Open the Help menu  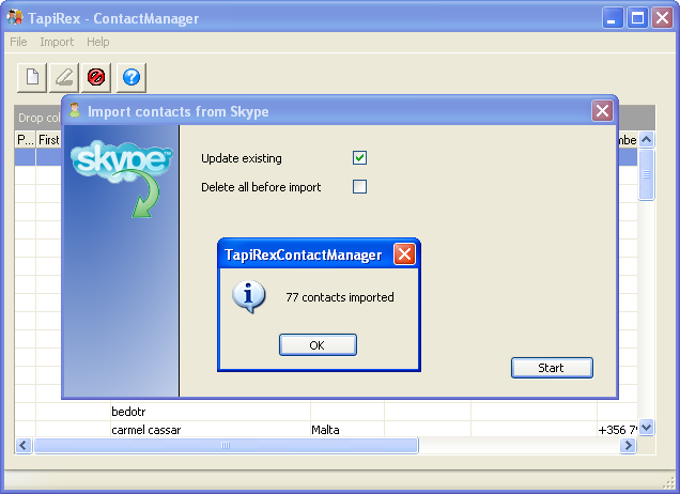[98, 42]
